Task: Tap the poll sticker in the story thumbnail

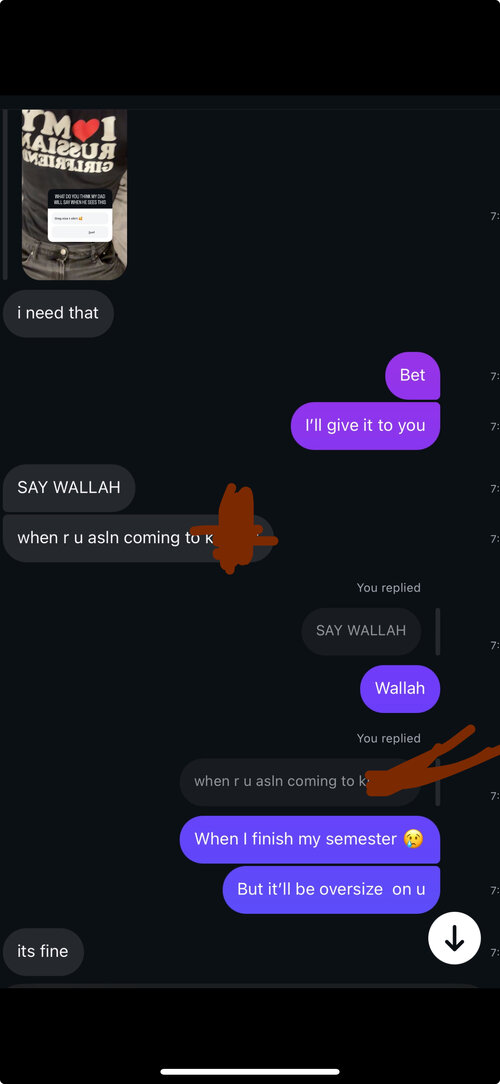Action: click(x=80, y=216)
